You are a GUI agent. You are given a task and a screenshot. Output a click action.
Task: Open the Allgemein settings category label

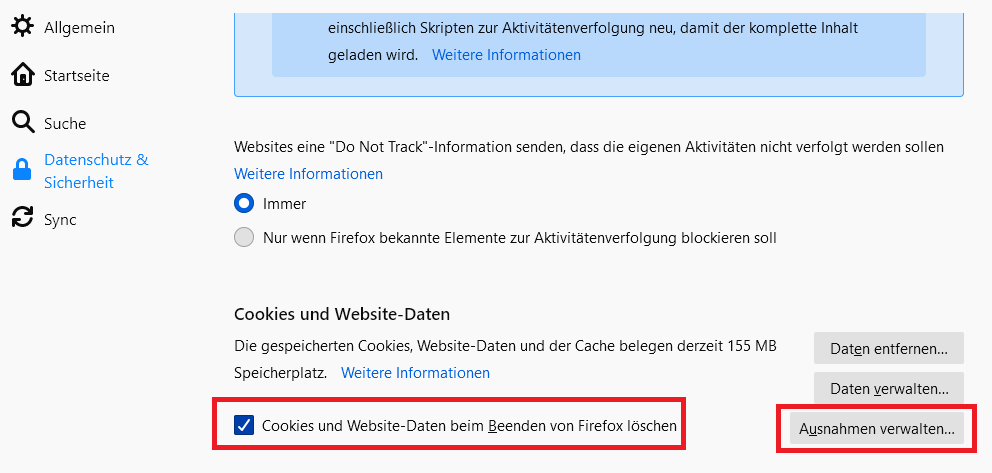(79, 28)
